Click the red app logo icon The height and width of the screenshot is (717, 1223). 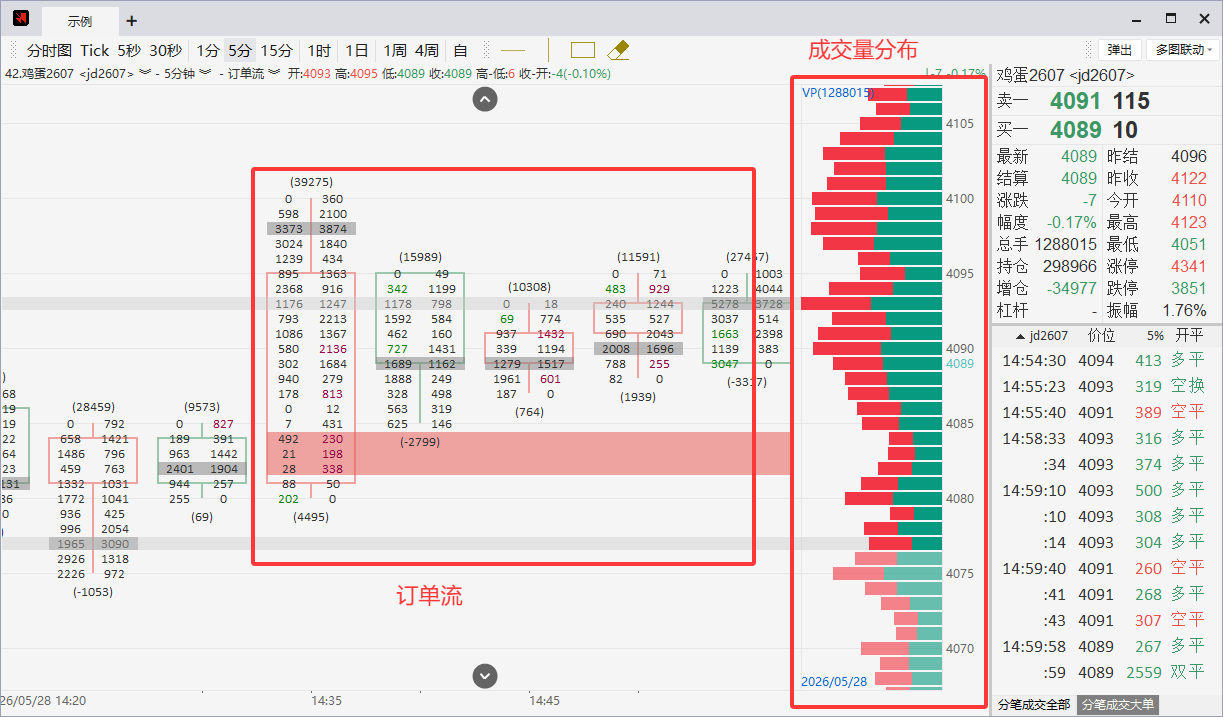pyautogui.click(x=20, y=19)
